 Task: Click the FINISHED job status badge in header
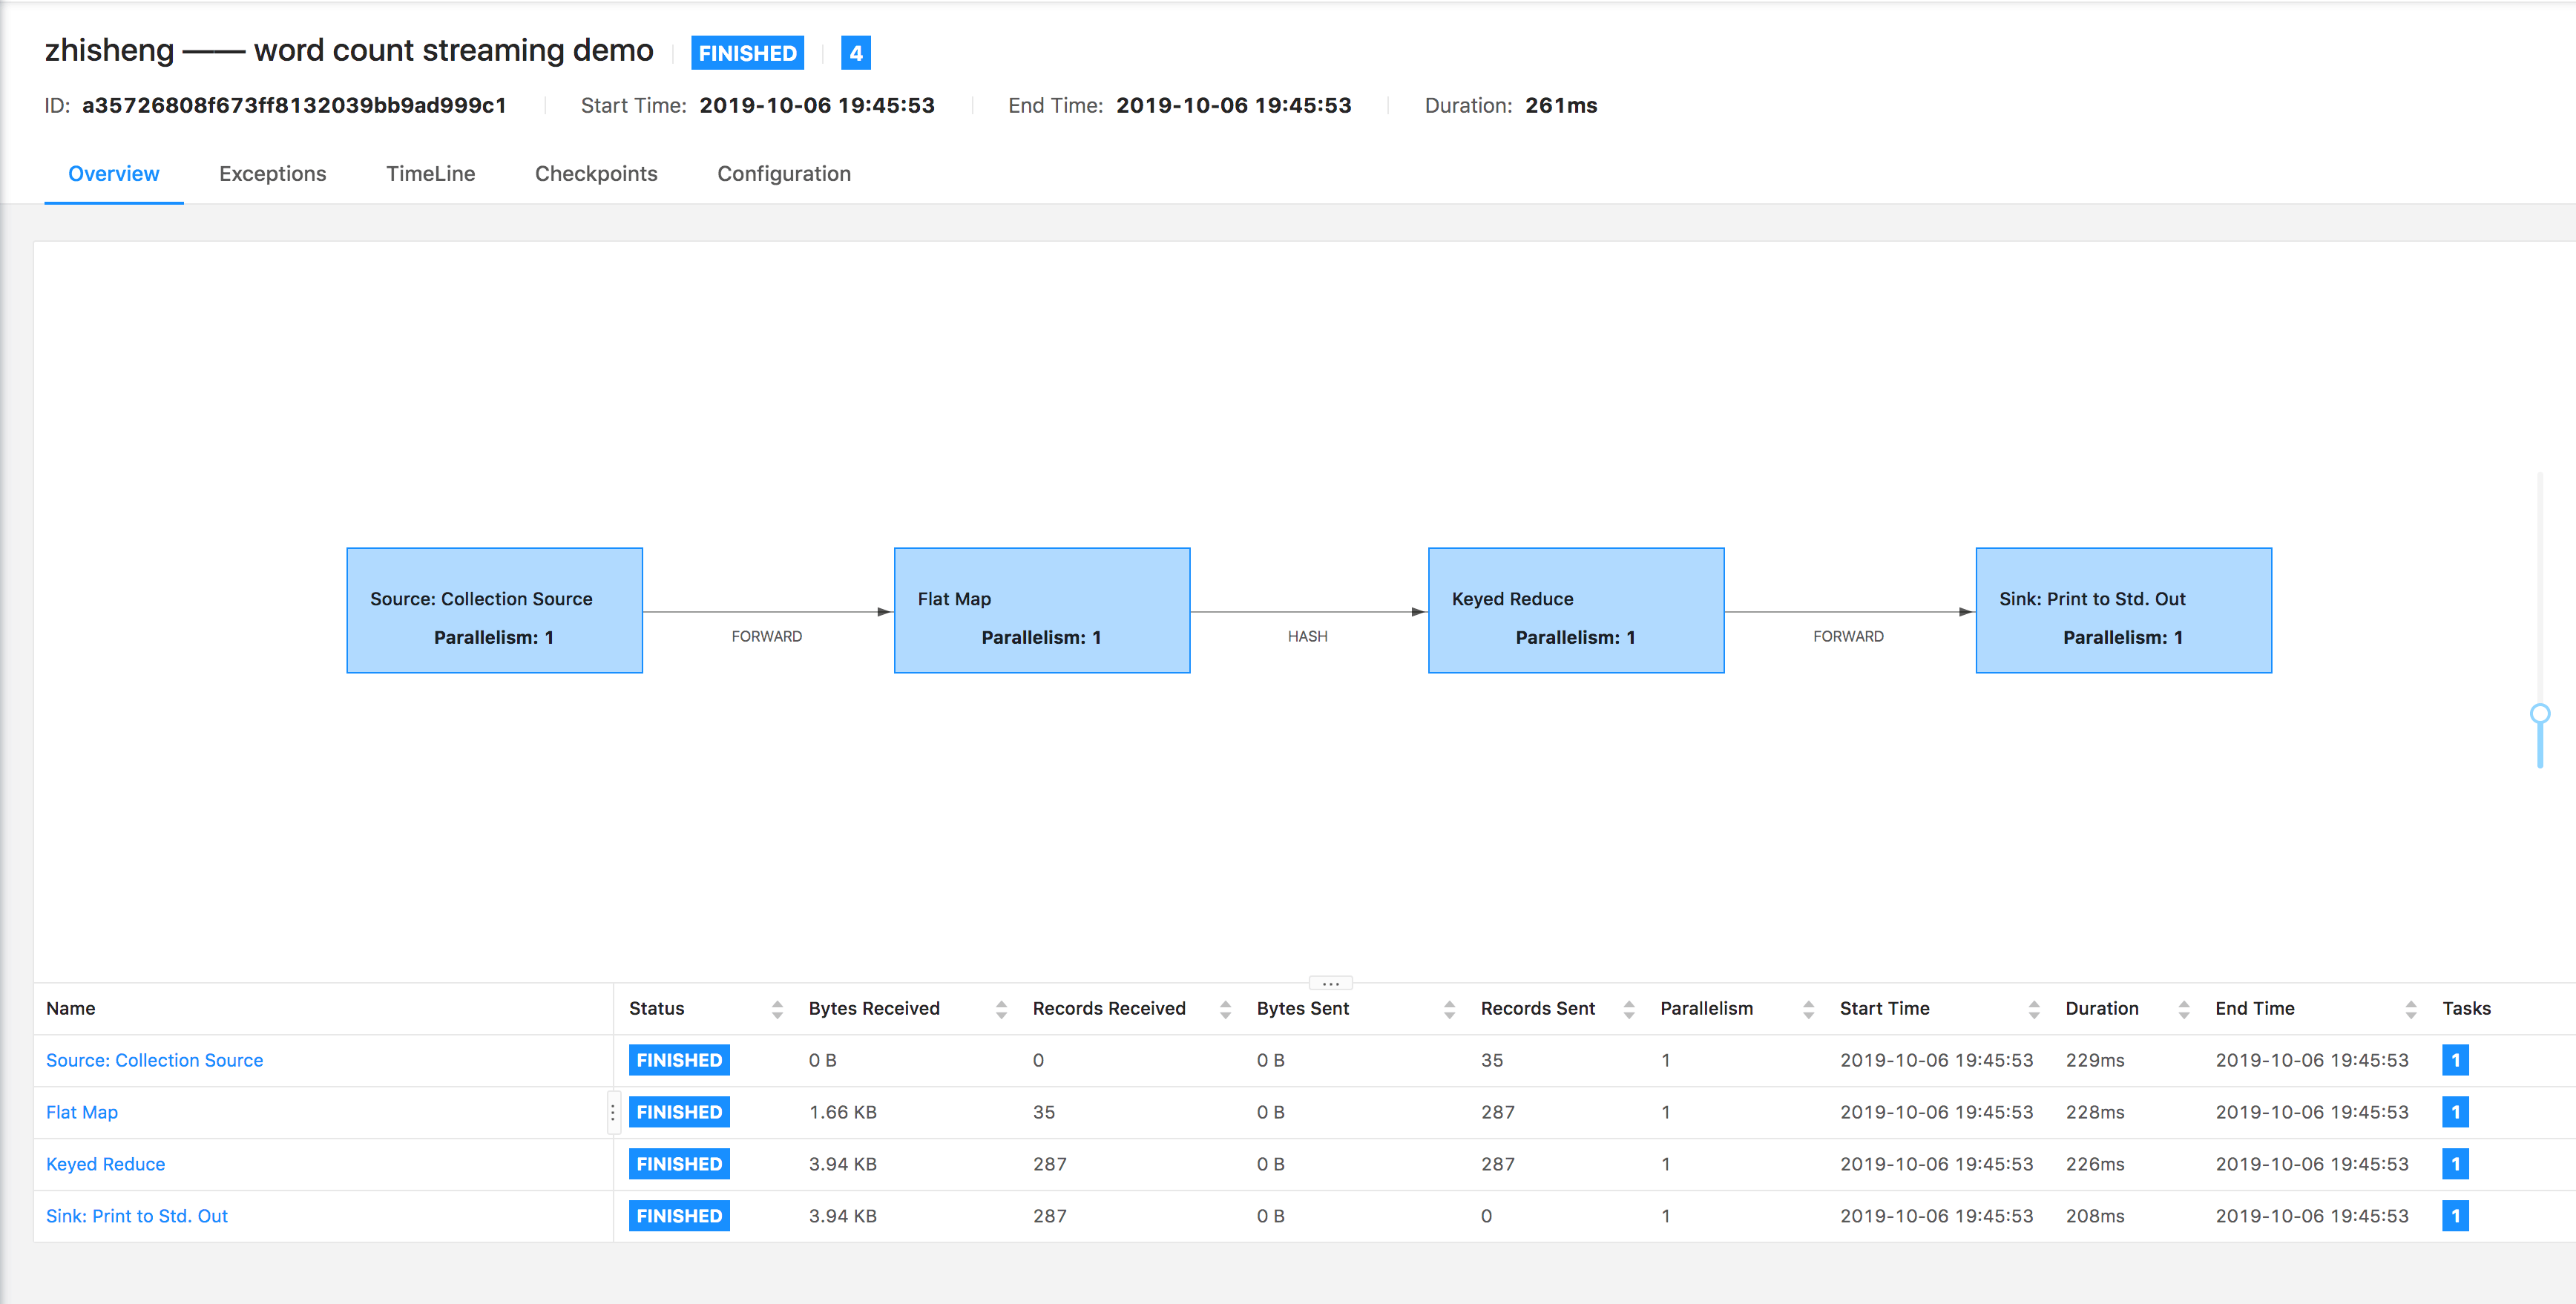pyautogui.click(x=747, y=53)
